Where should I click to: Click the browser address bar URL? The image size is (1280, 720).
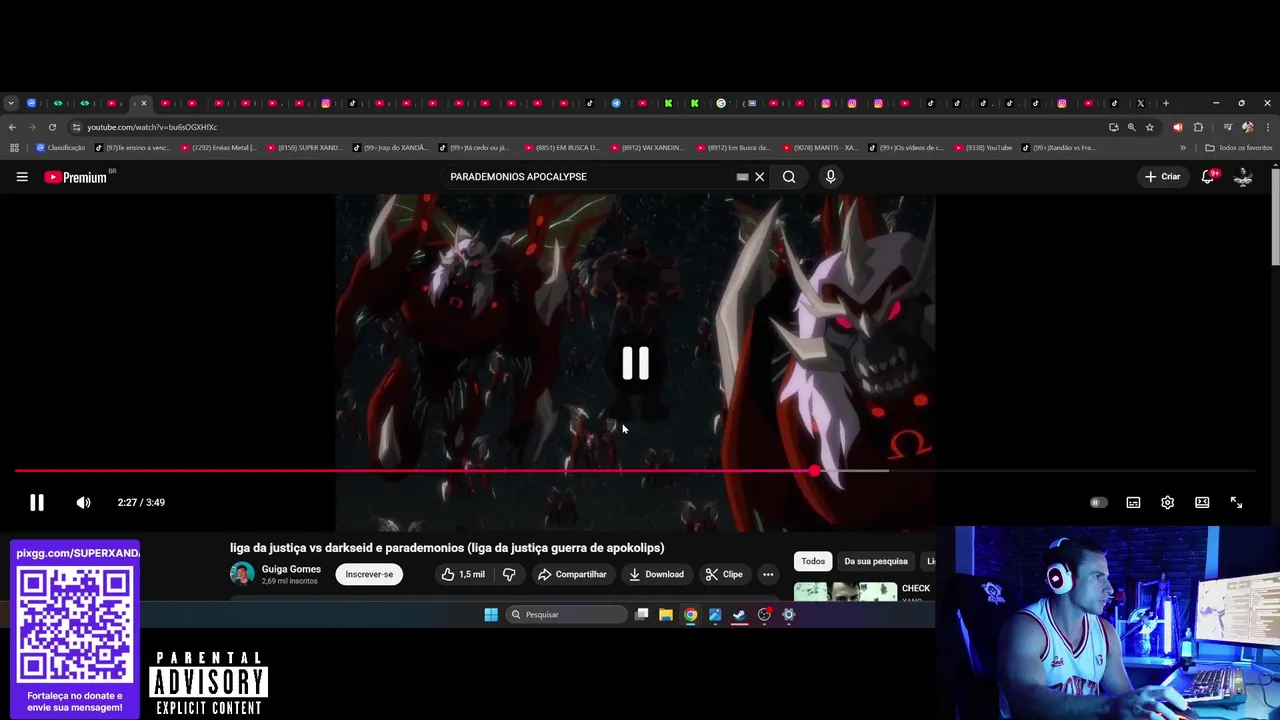pyautogui.click(x=152, y=127)
